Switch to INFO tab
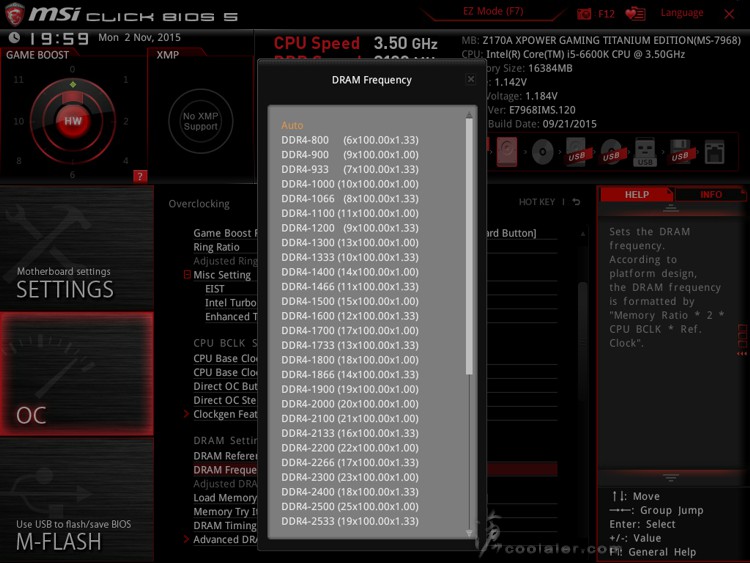The image size is (750, 563). pyautogui.click(x=711, y=194)
